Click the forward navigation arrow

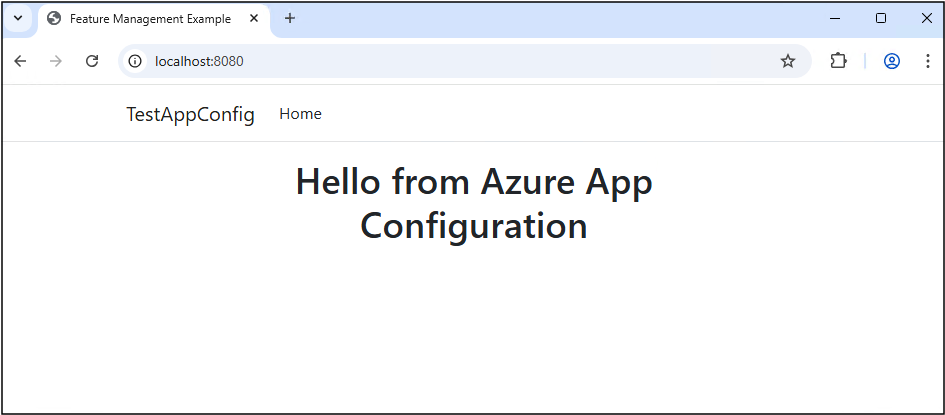pyautogui.click(x=56, y=61)
